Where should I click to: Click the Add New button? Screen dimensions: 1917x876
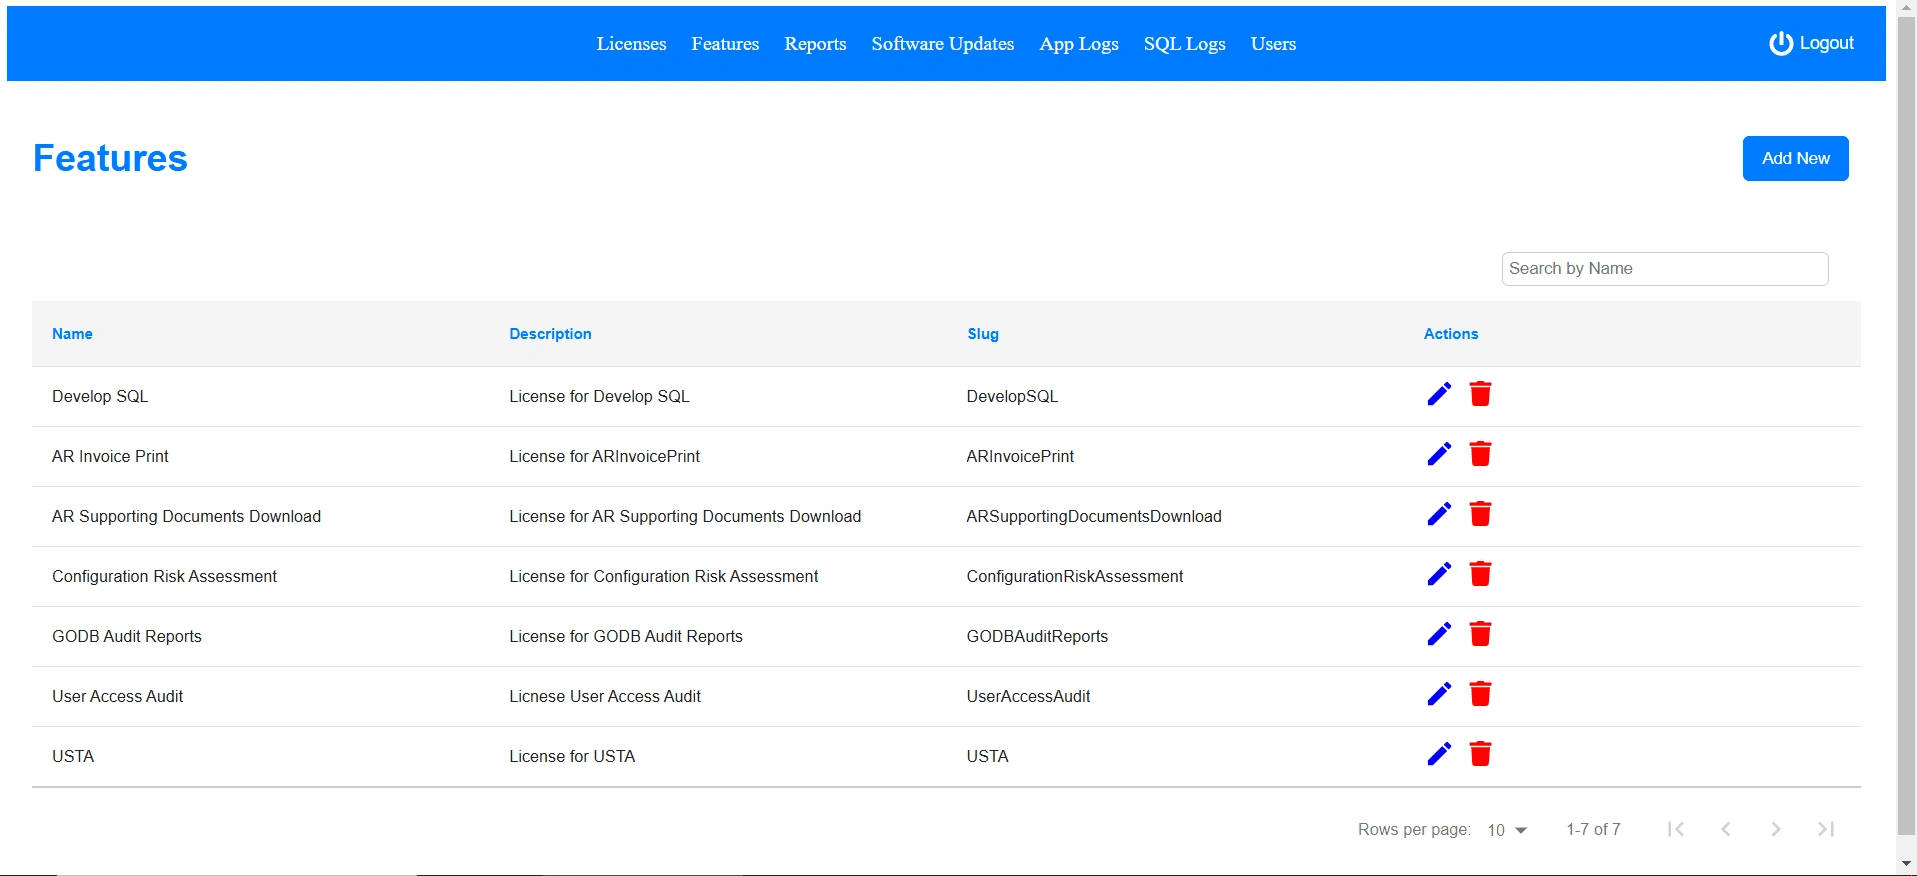[x=1795, y=159]
